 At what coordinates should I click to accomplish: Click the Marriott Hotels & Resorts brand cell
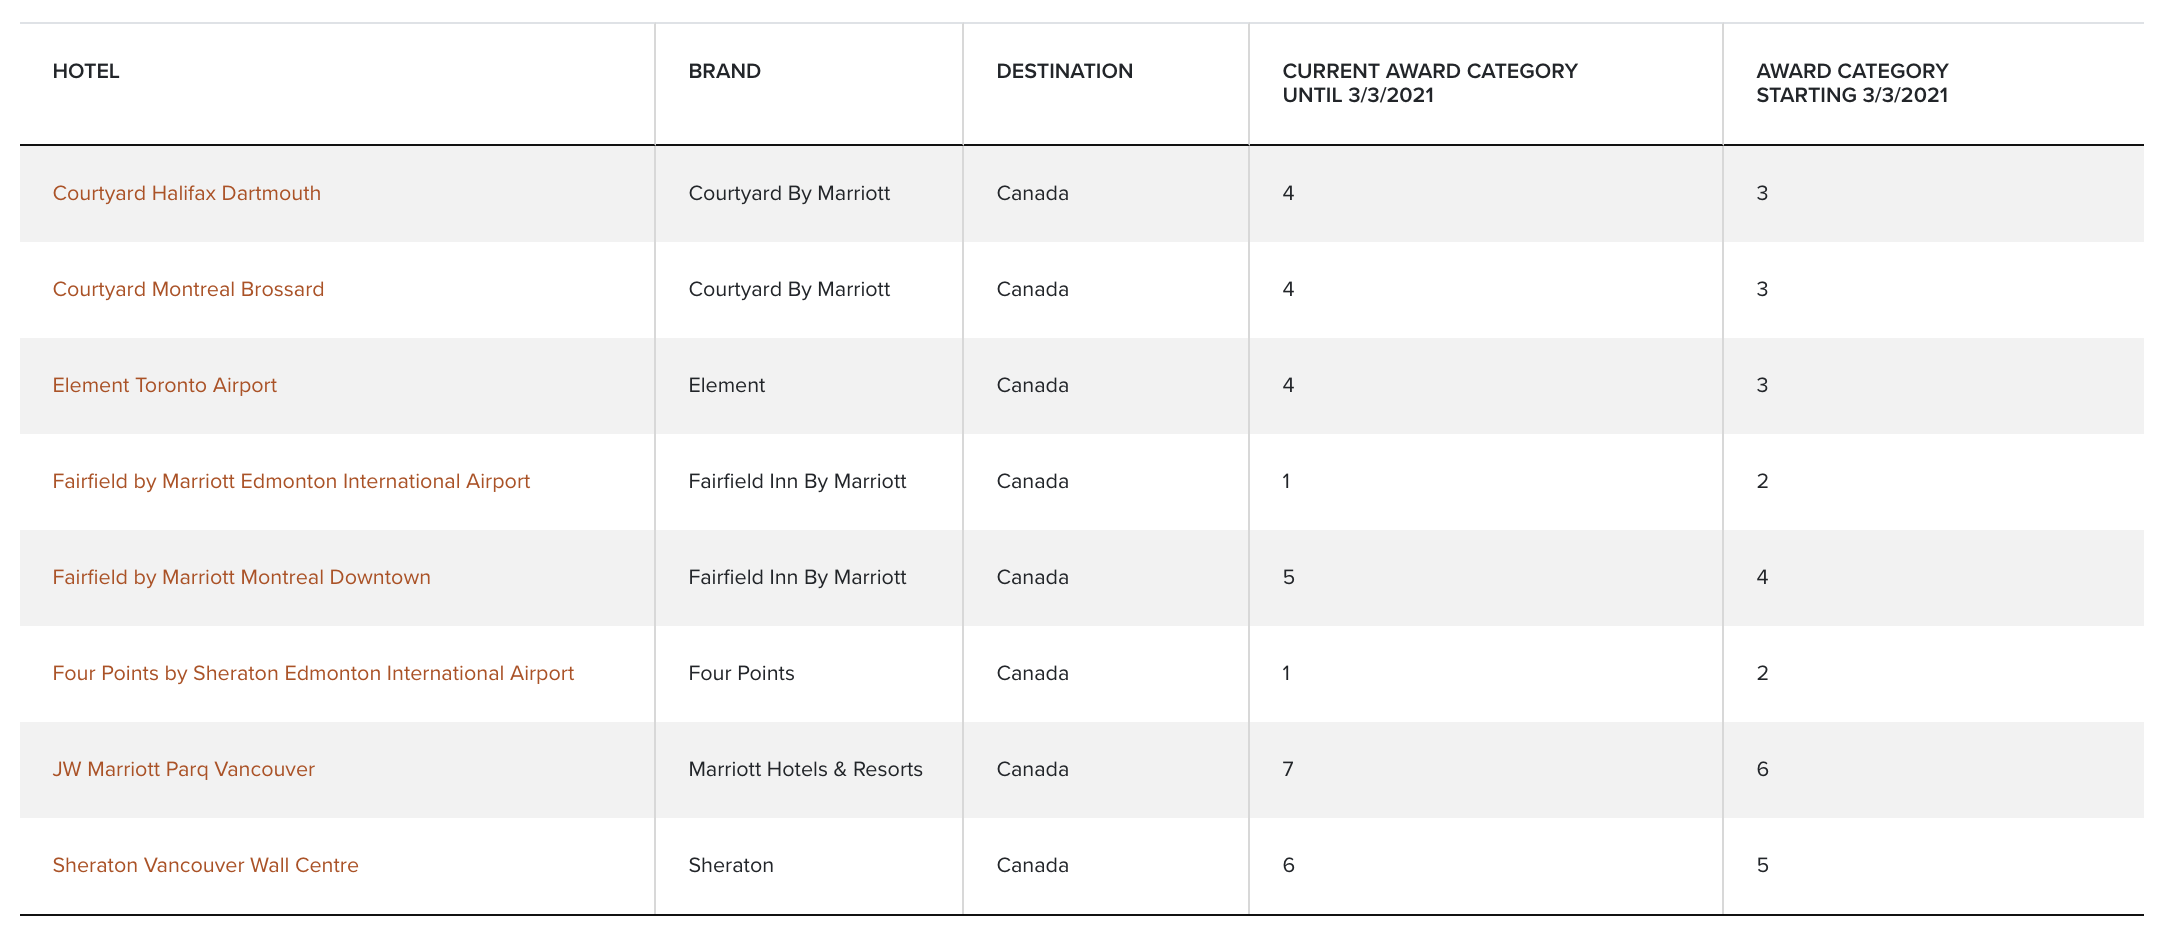point(806,769)
